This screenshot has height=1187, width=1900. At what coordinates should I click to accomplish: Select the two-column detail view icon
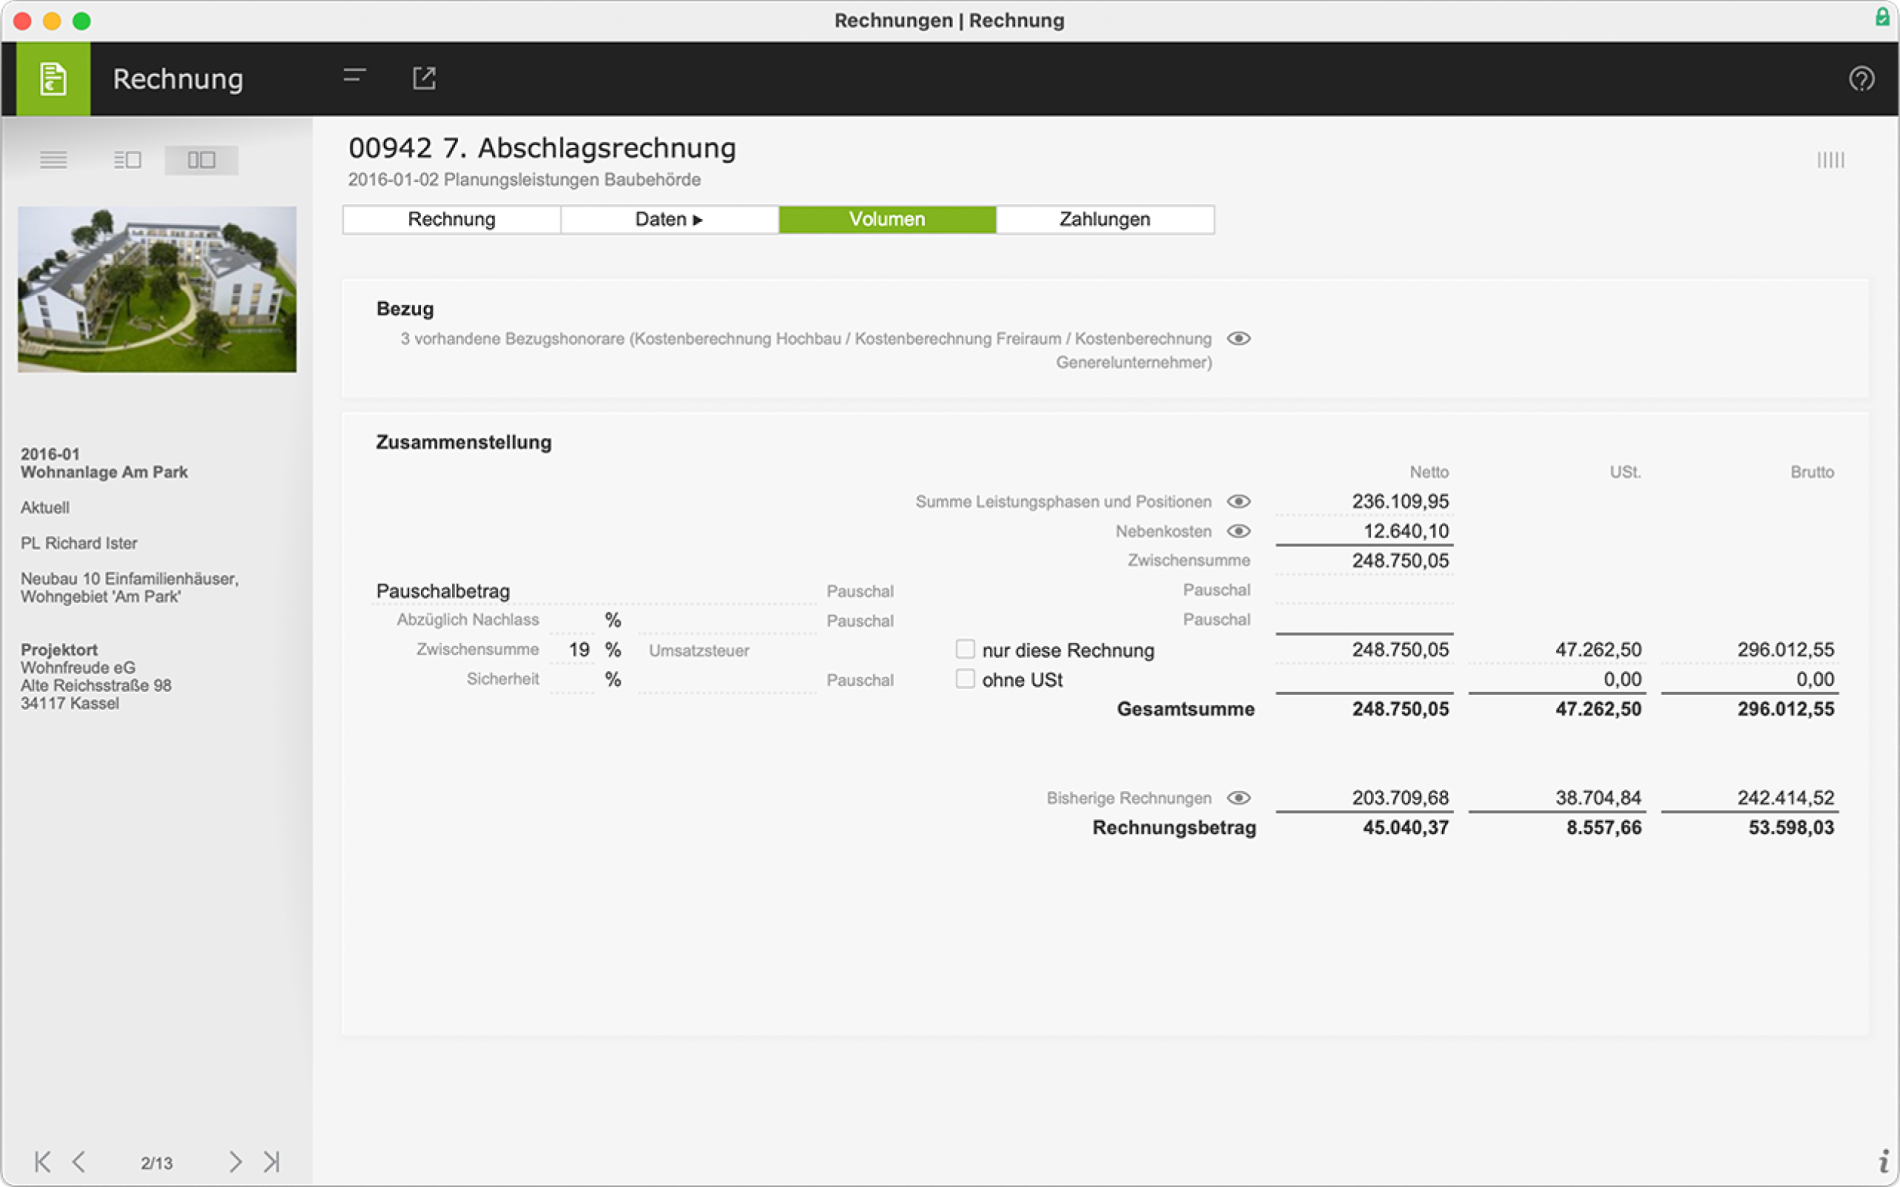click(201, 160)
